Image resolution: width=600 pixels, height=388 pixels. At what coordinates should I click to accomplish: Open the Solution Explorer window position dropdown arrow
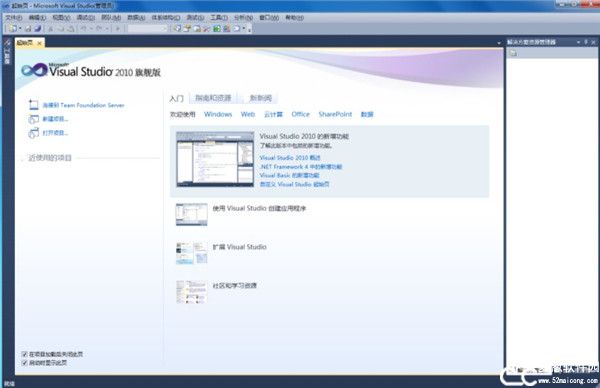click(578, 42)
